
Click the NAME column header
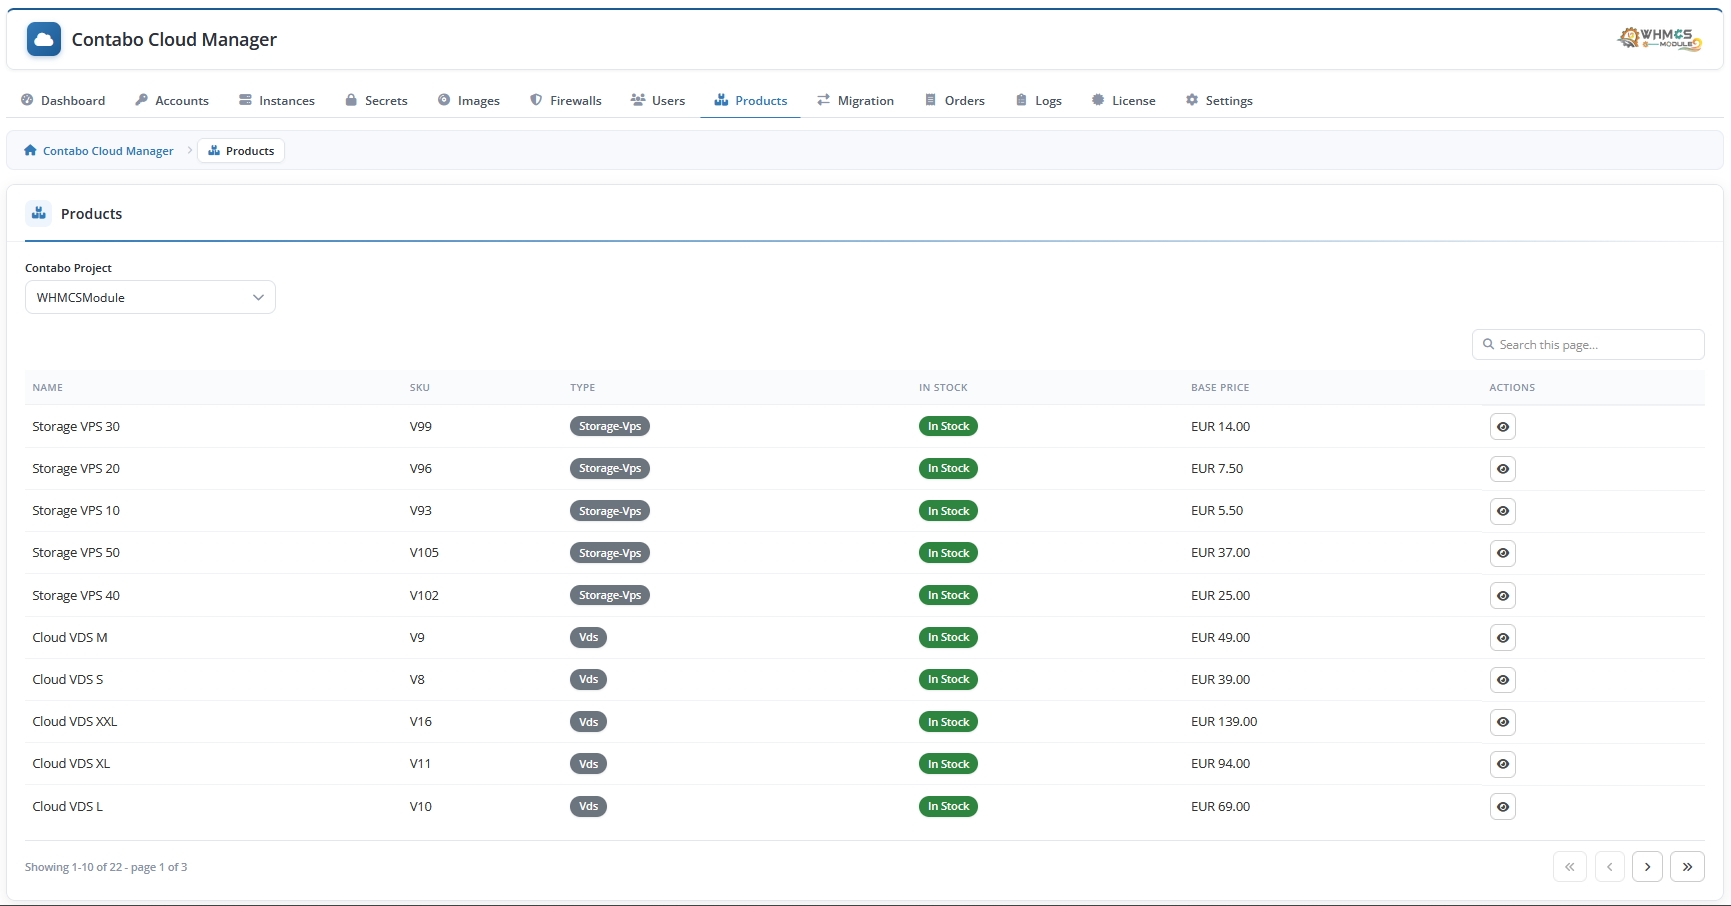click(47, 388)
